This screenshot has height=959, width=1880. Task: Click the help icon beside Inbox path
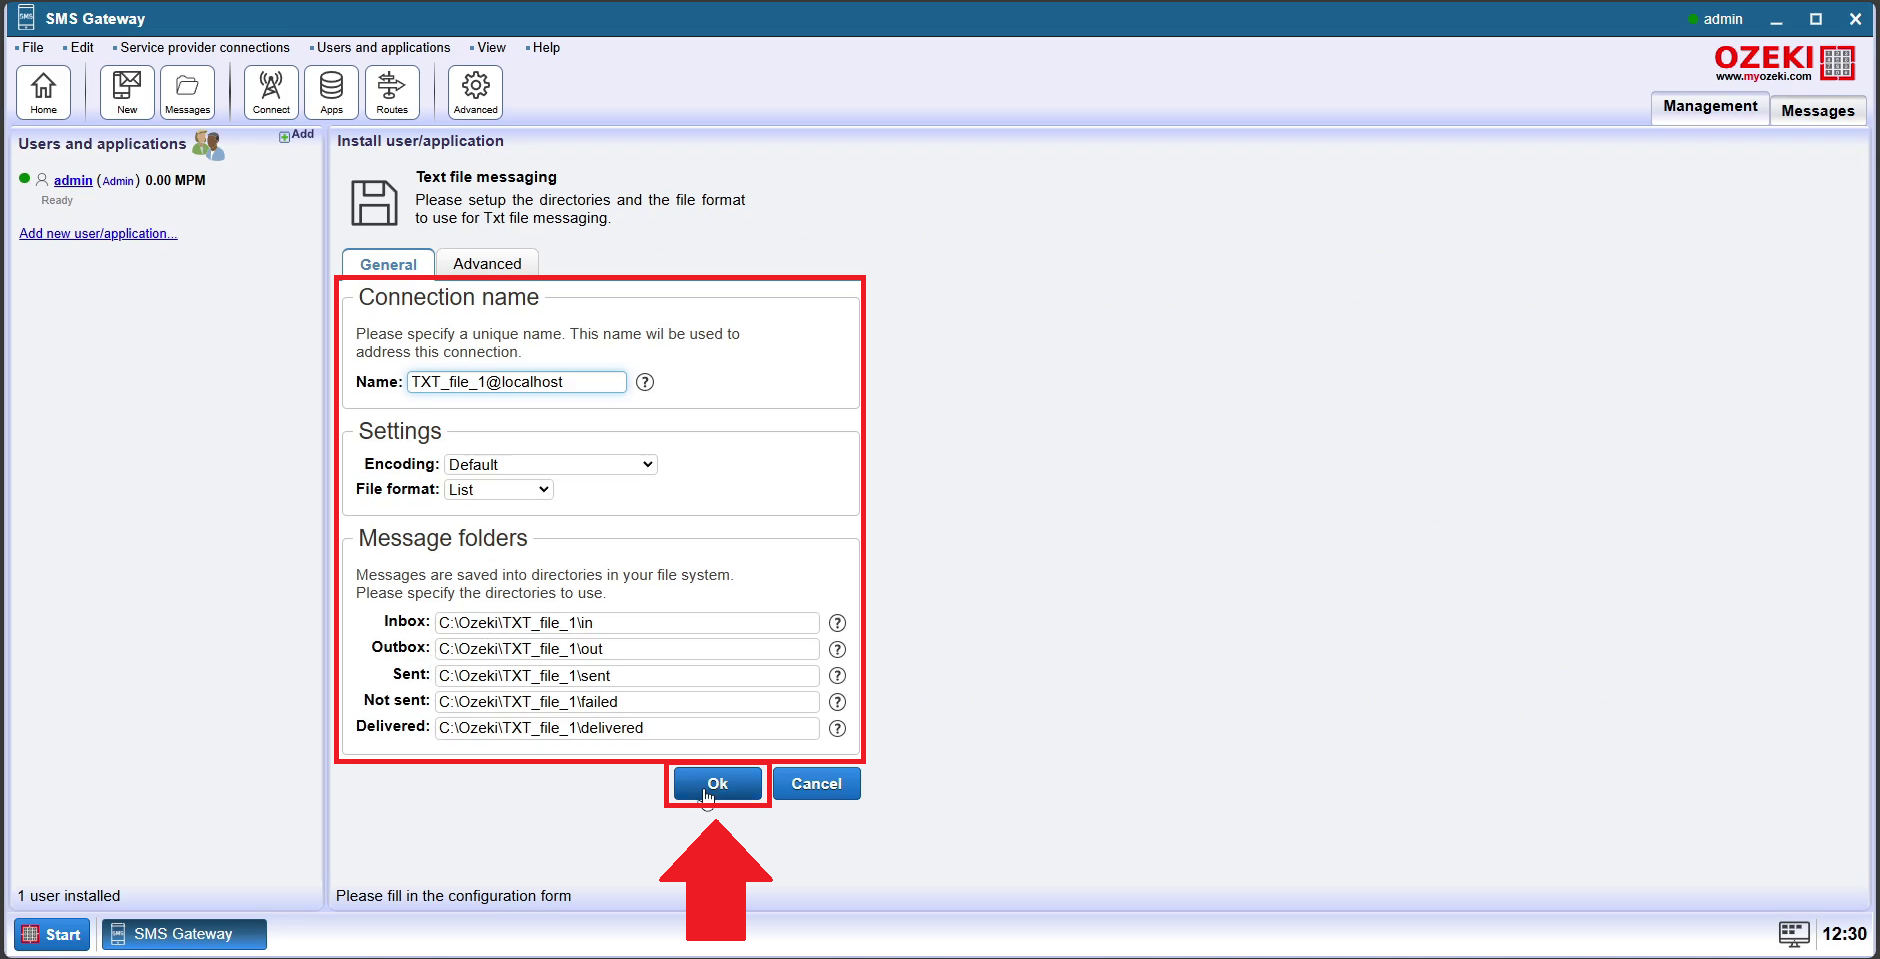(838, 623)
